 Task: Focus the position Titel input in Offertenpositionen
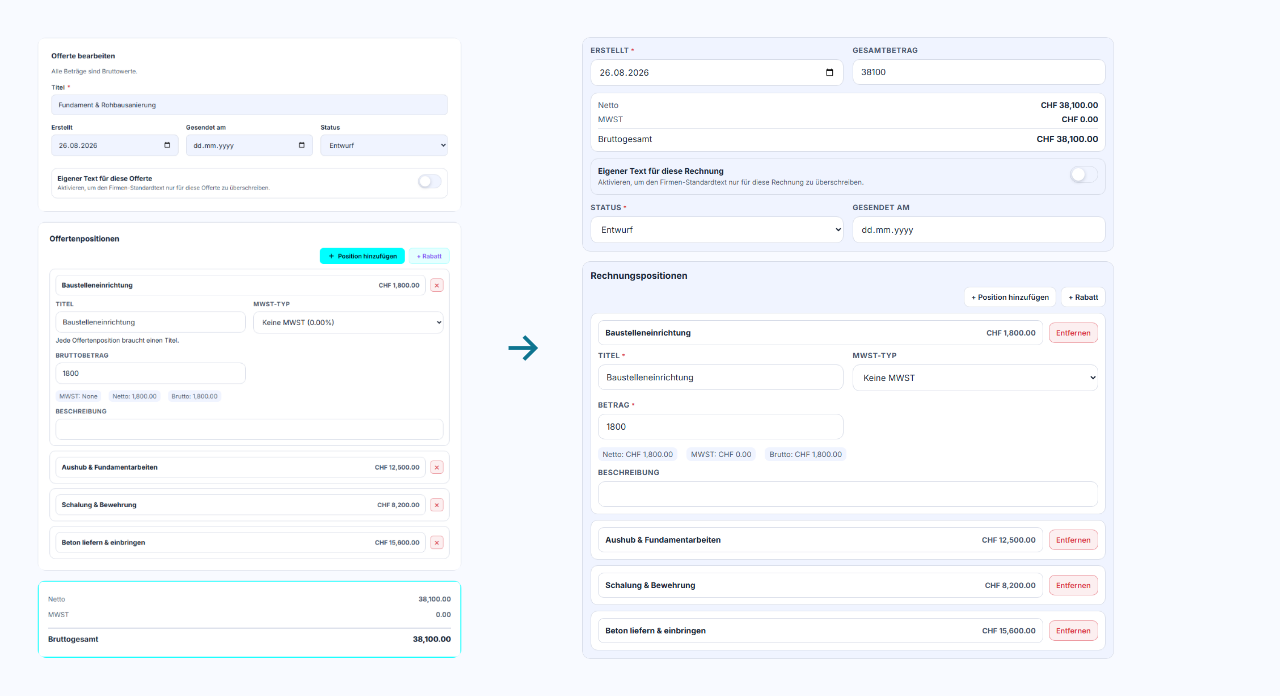point(151,322)
